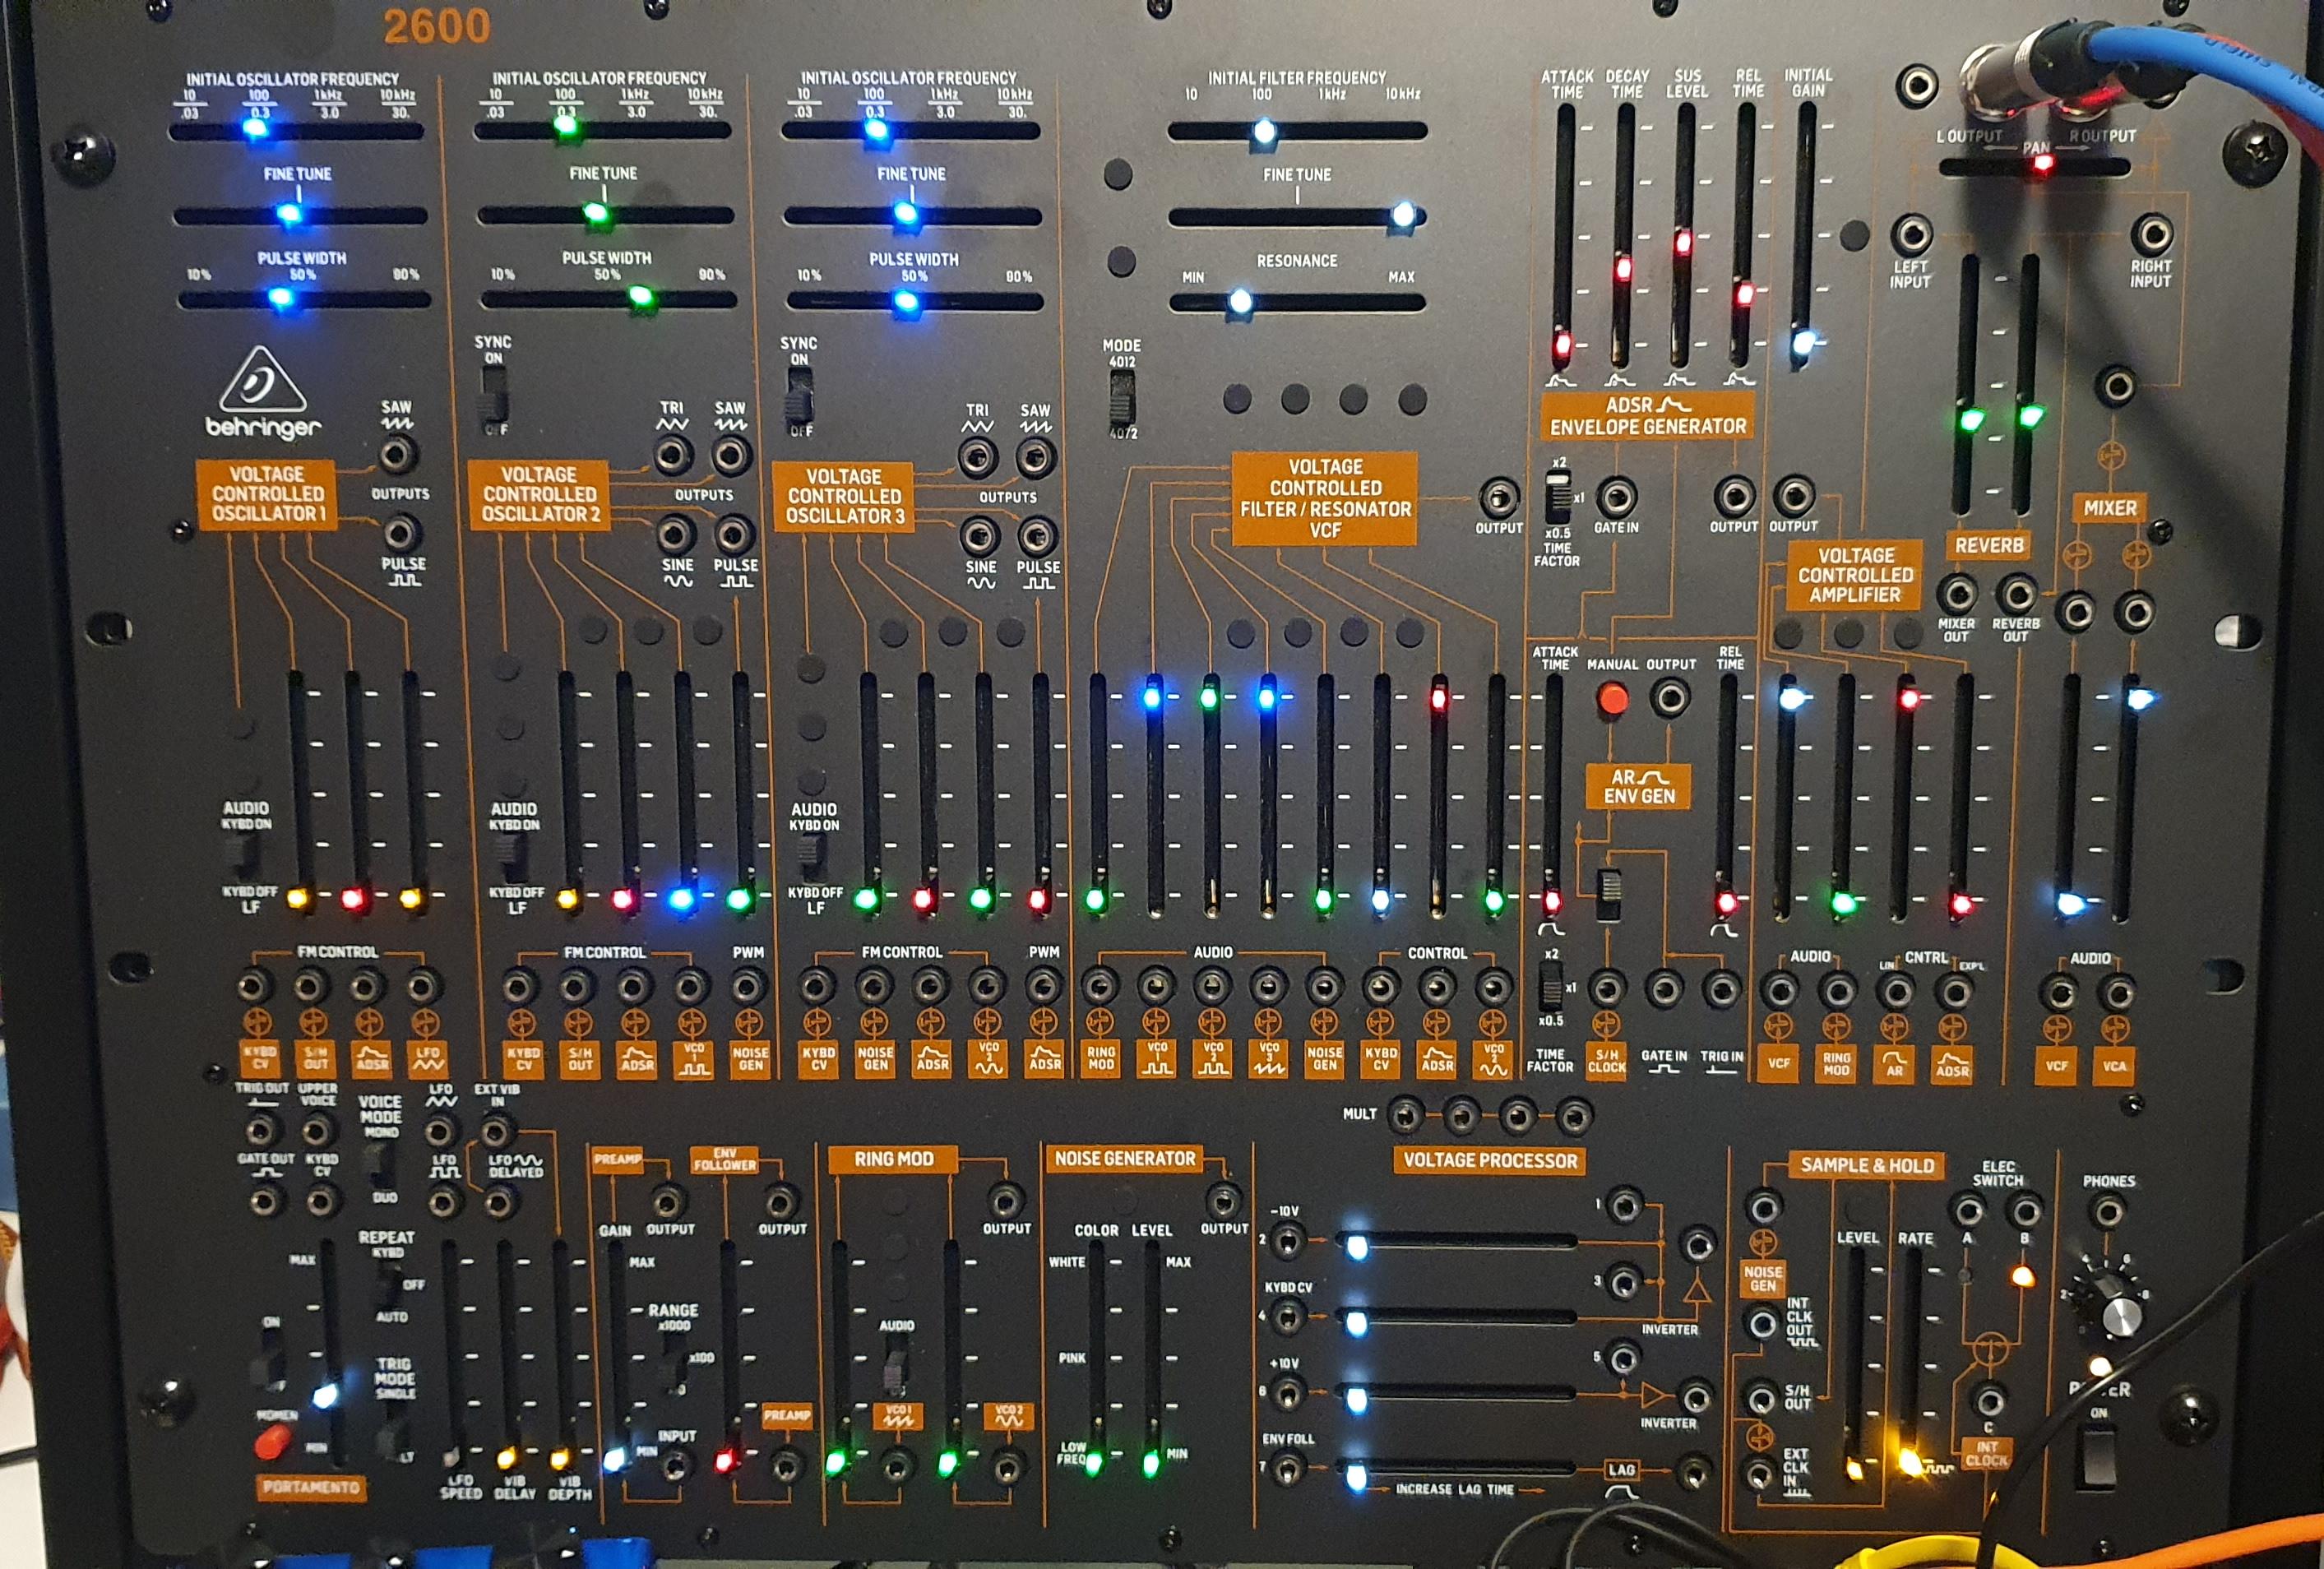Move the ADSR Sus Level slider

pyautogui.click(x=1683, y=243)
